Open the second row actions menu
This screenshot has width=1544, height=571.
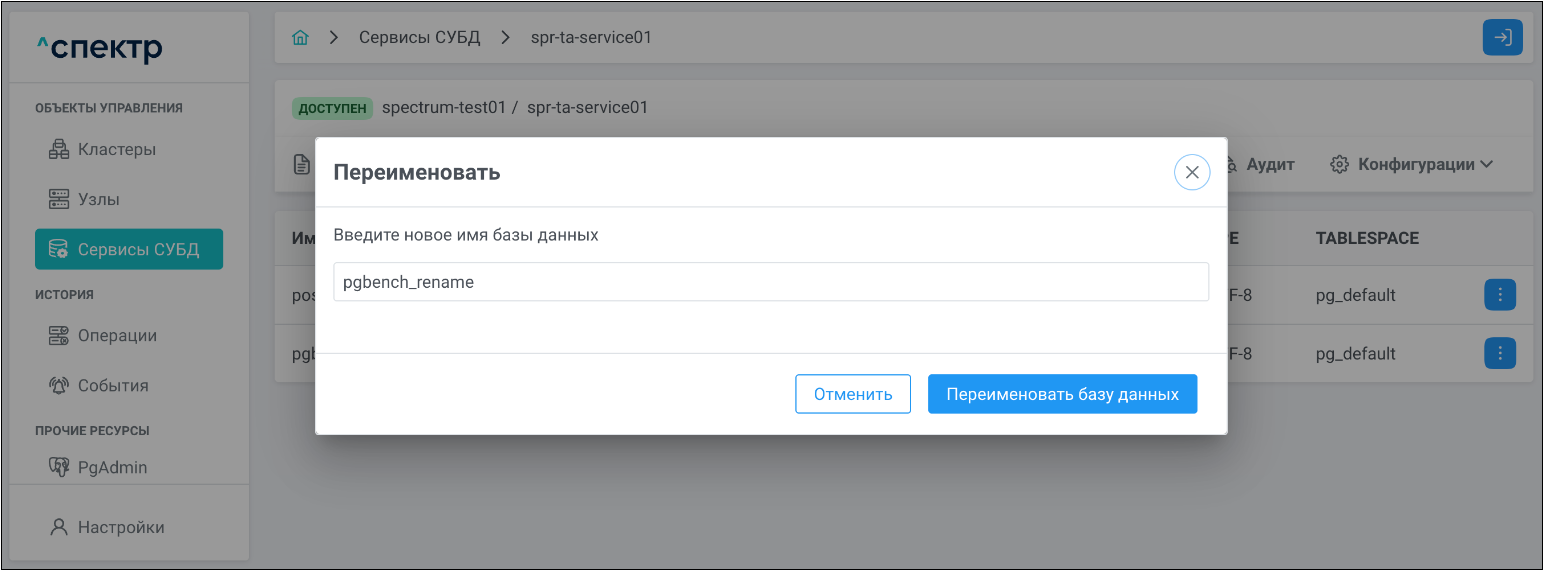[1500, 353]
